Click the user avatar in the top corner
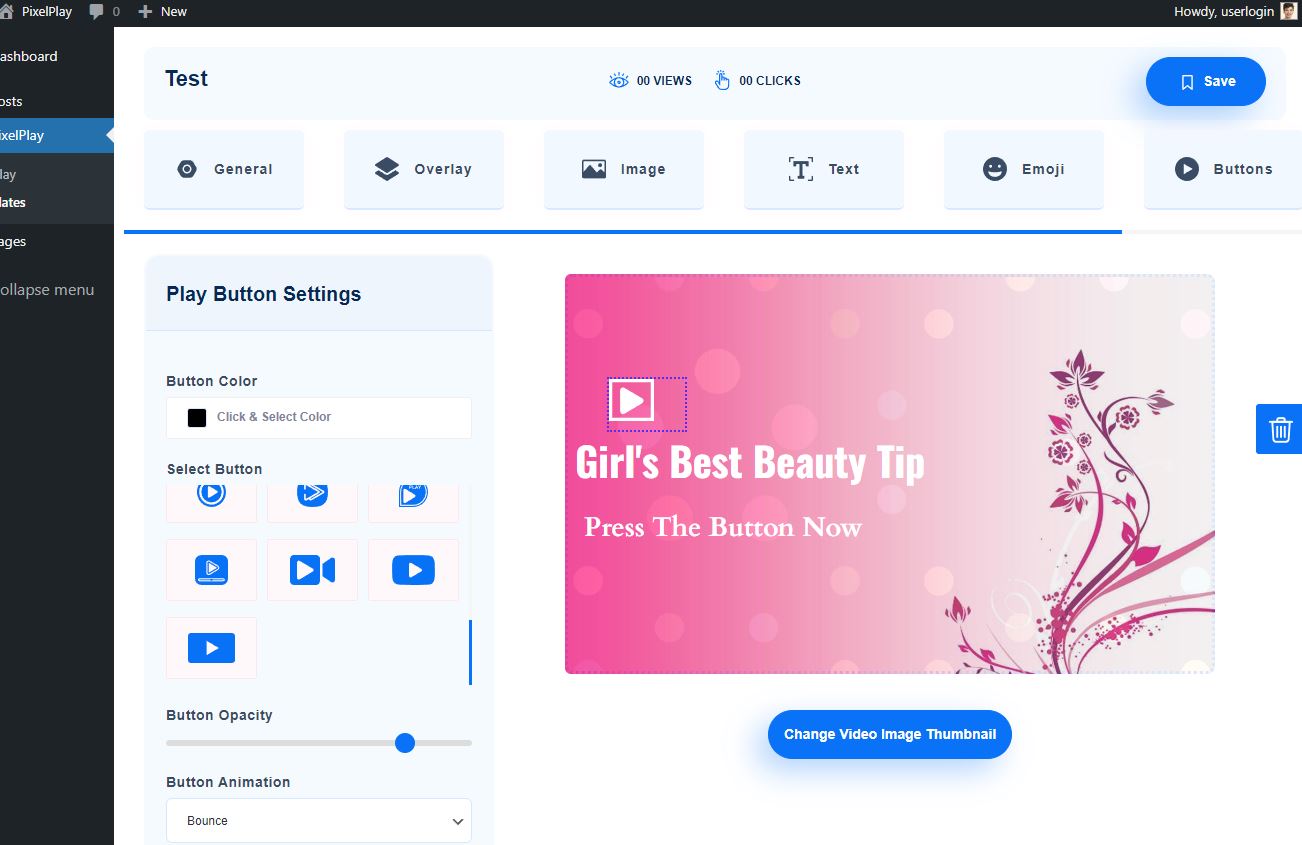The width and height of the screenshot is (1302, 845). pyautogui.click(x=1289, y=11)
